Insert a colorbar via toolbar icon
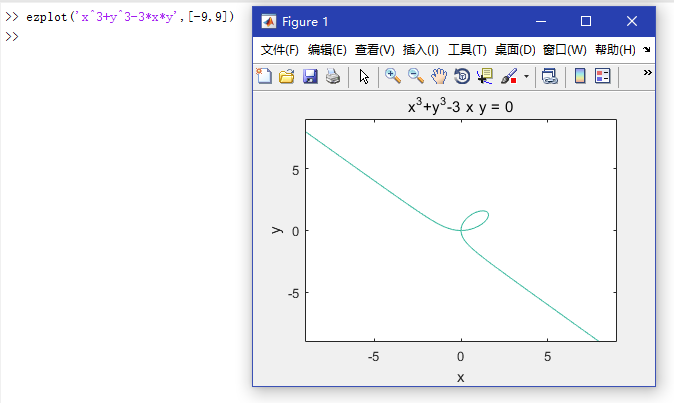The height and width of the screenshot is (403, 674). [580, 76]
